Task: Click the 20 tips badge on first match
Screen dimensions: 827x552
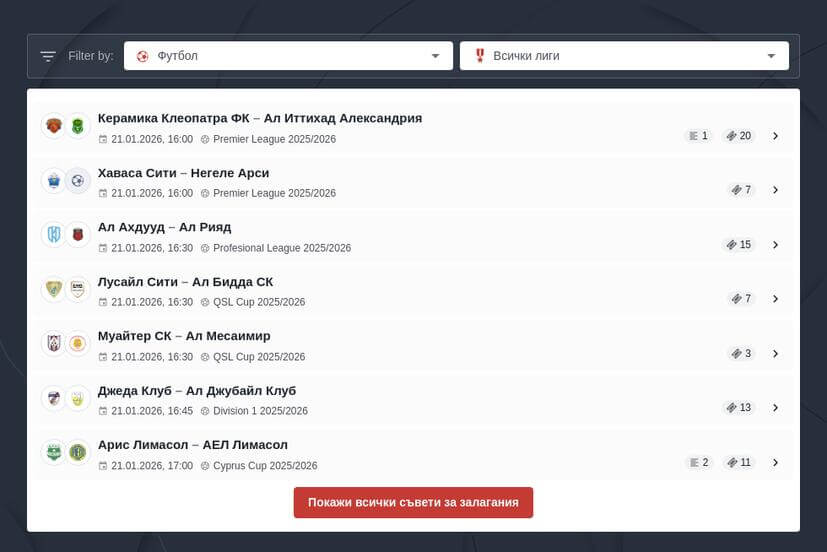Action: coord(739,136)
